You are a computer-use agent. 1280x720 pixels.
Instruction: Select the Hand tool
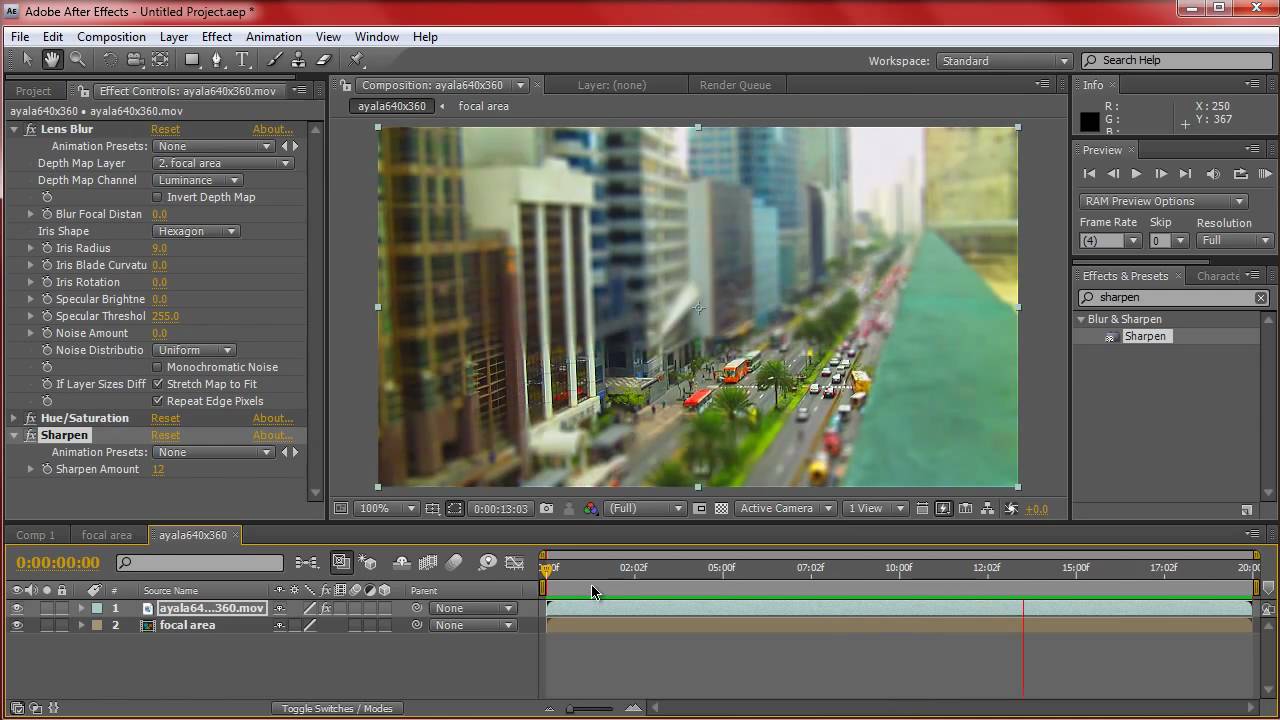(x=52, y=60)
